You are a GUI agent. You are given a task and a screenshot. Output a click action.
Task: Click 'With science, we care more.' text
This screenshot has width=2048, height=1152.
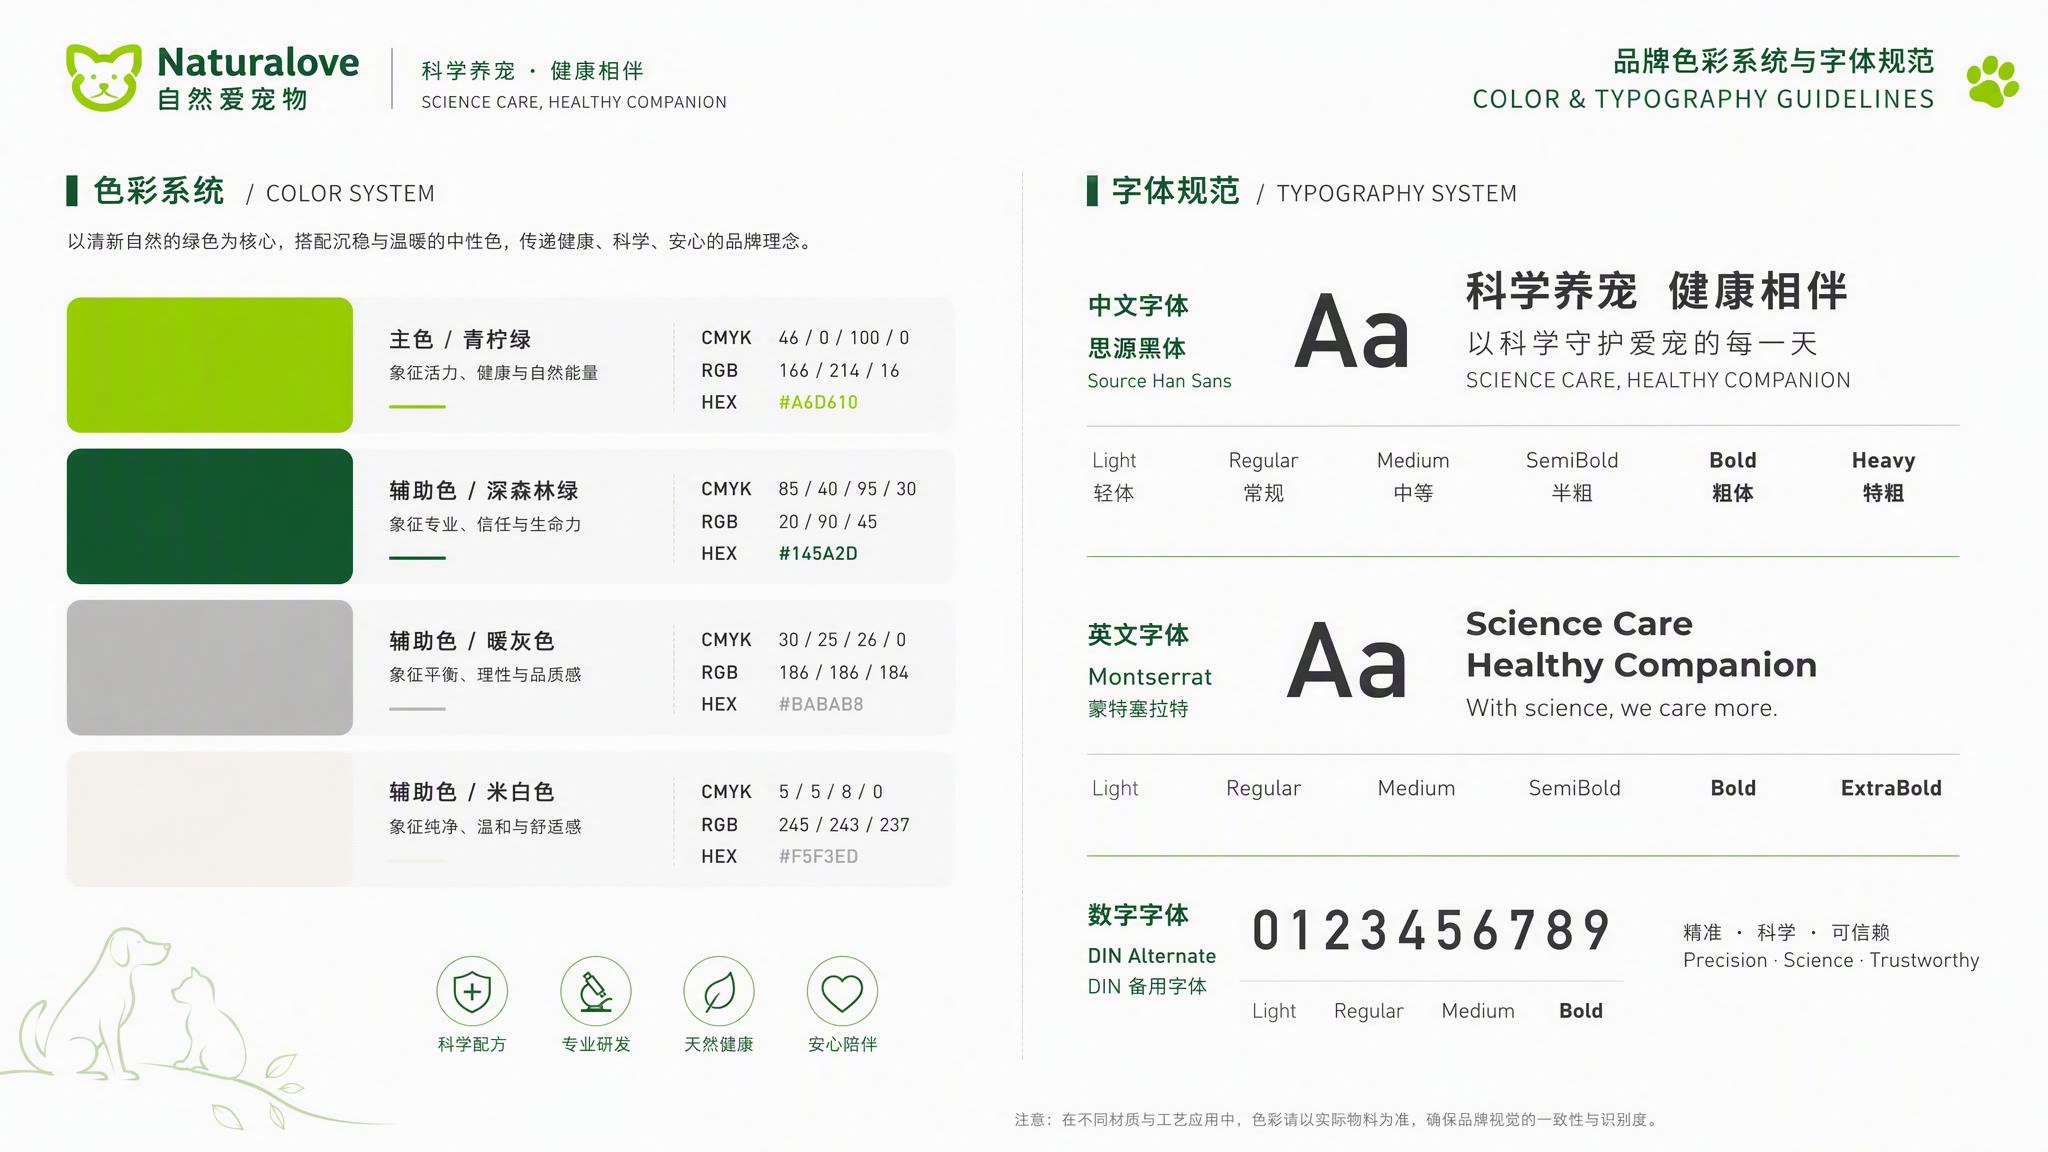[1622, 708]
